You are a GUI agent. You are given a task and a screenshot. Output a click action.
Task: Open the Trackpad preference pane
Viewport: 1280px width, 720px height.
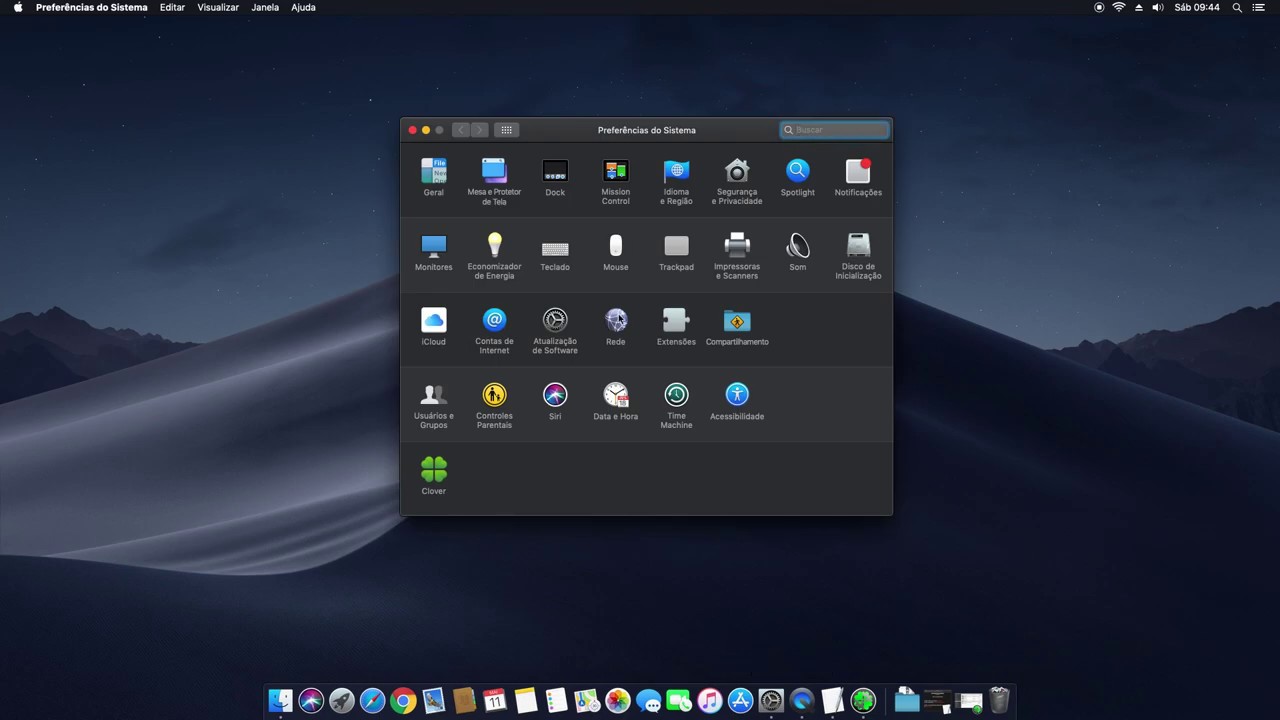pos(676,252)
